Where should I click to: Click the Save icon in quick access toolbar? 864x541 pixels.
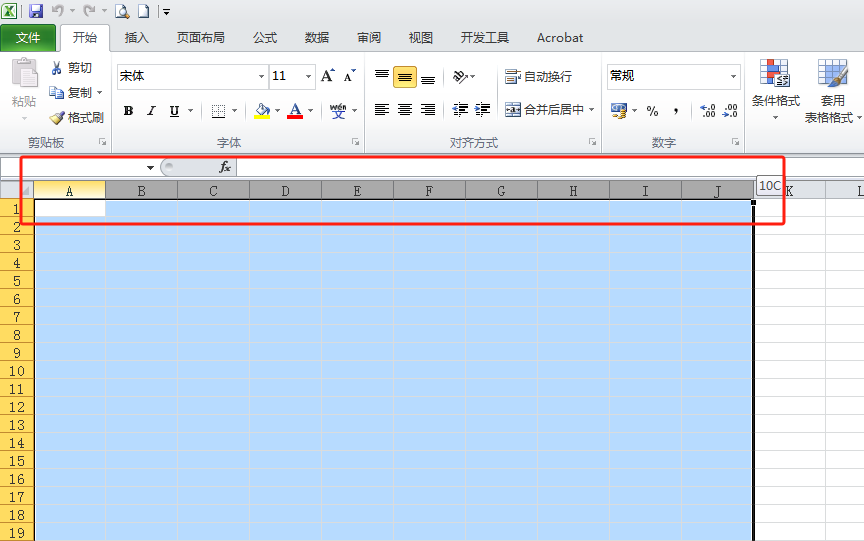pyautogui.click(x=36, y=11)
